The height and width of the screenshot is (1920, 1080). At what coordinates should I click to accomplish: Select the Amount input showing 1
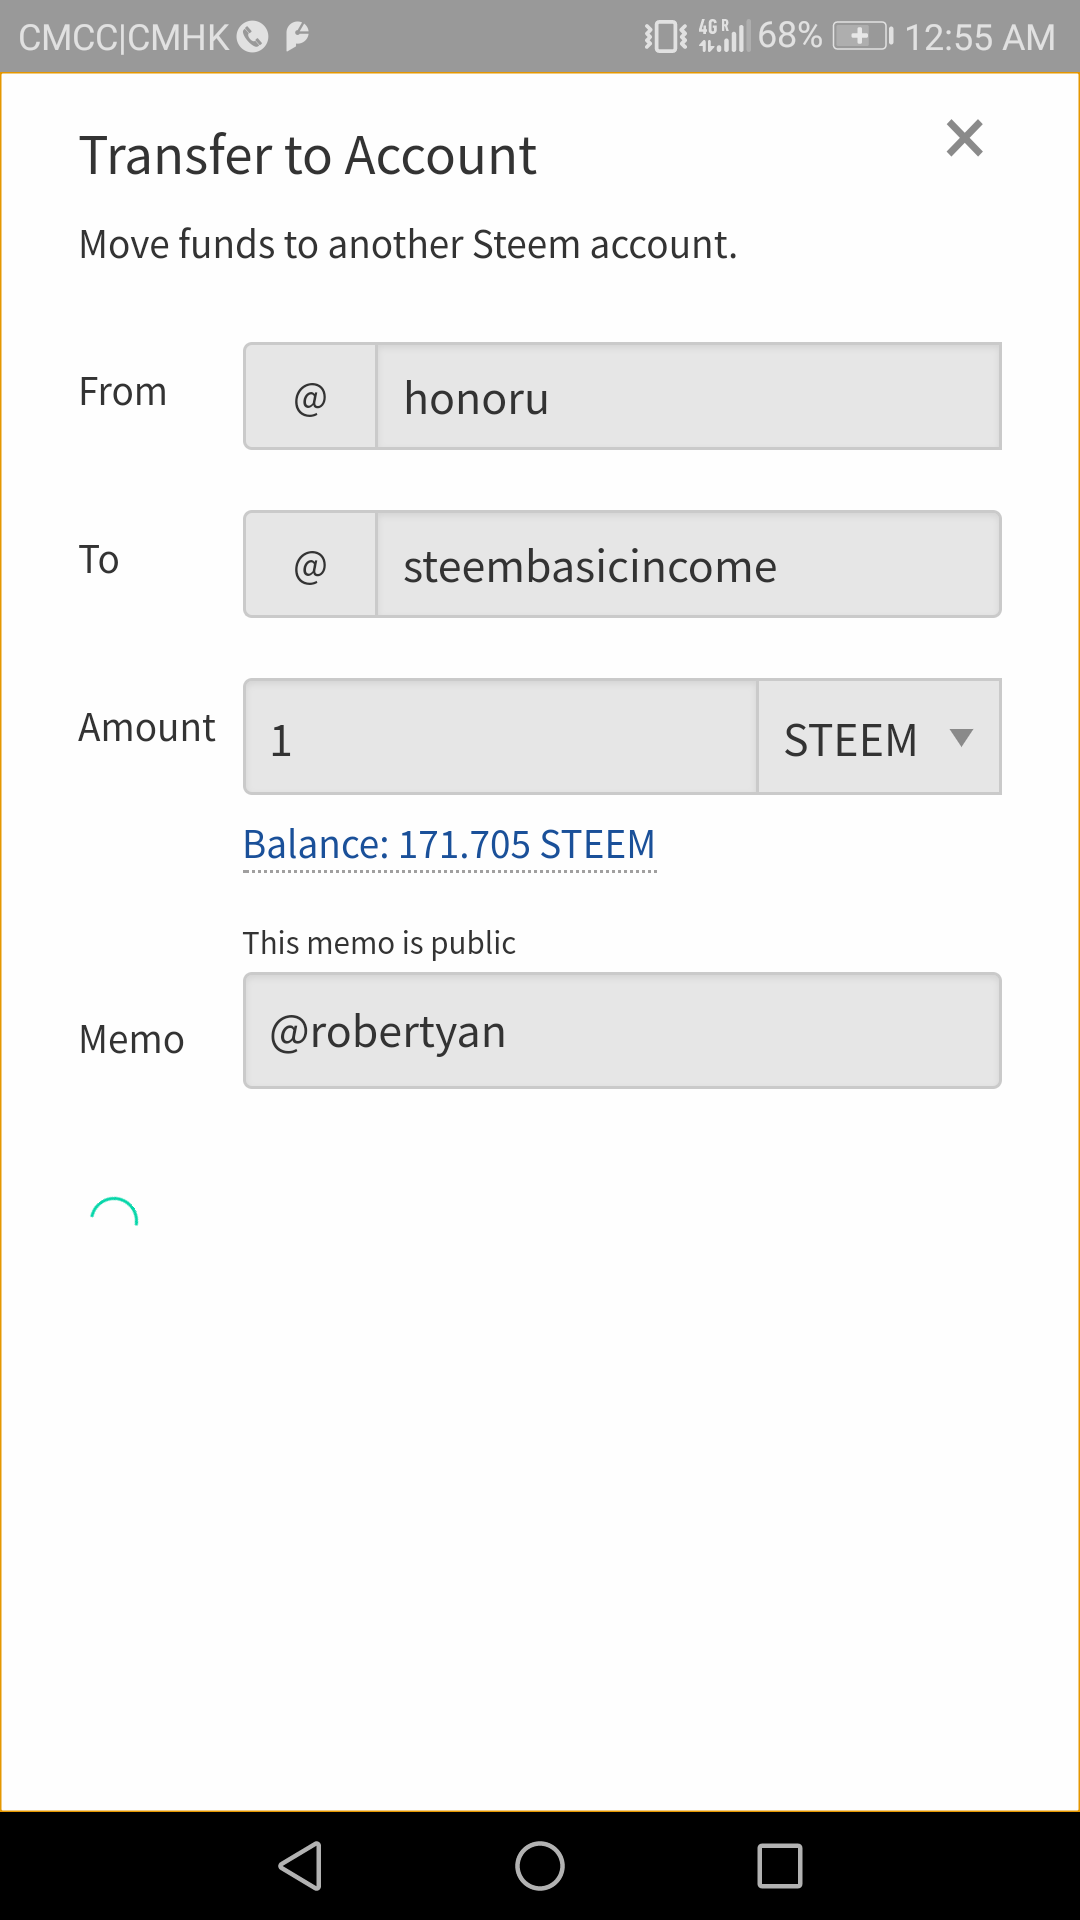tap(501, 738)
